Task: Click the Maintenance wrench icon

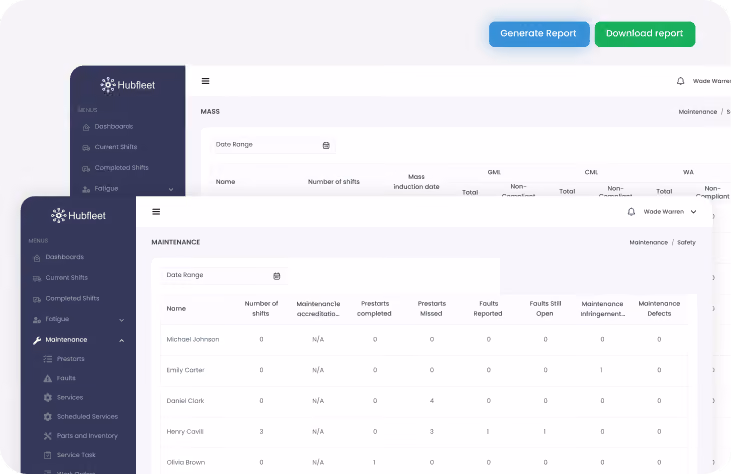Action: pyautogui.click(x=37, y=340)
